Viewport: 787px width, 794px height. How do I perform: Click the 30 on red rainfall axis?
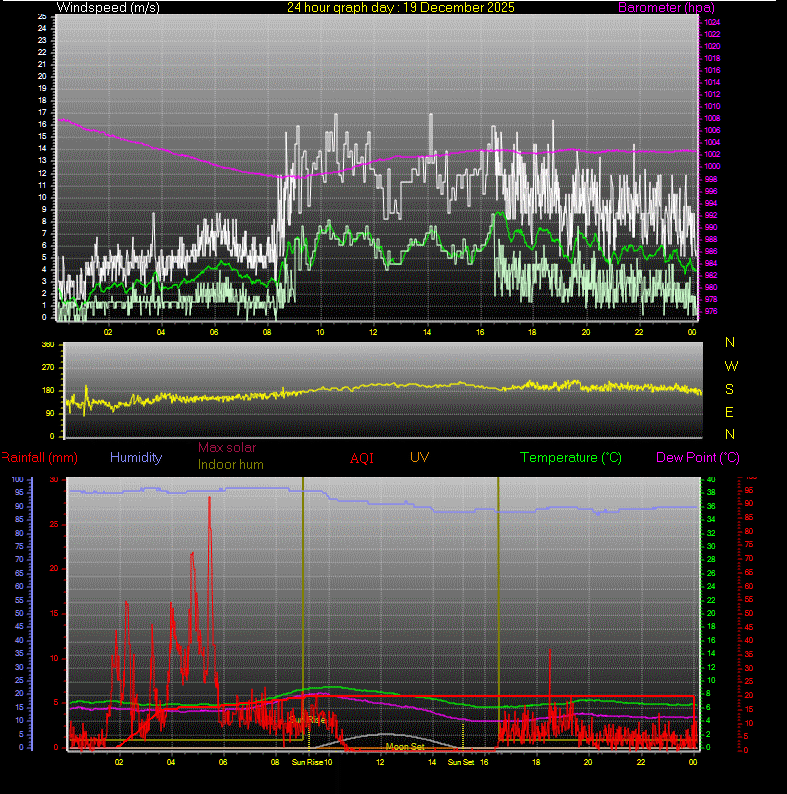[54, 479]
